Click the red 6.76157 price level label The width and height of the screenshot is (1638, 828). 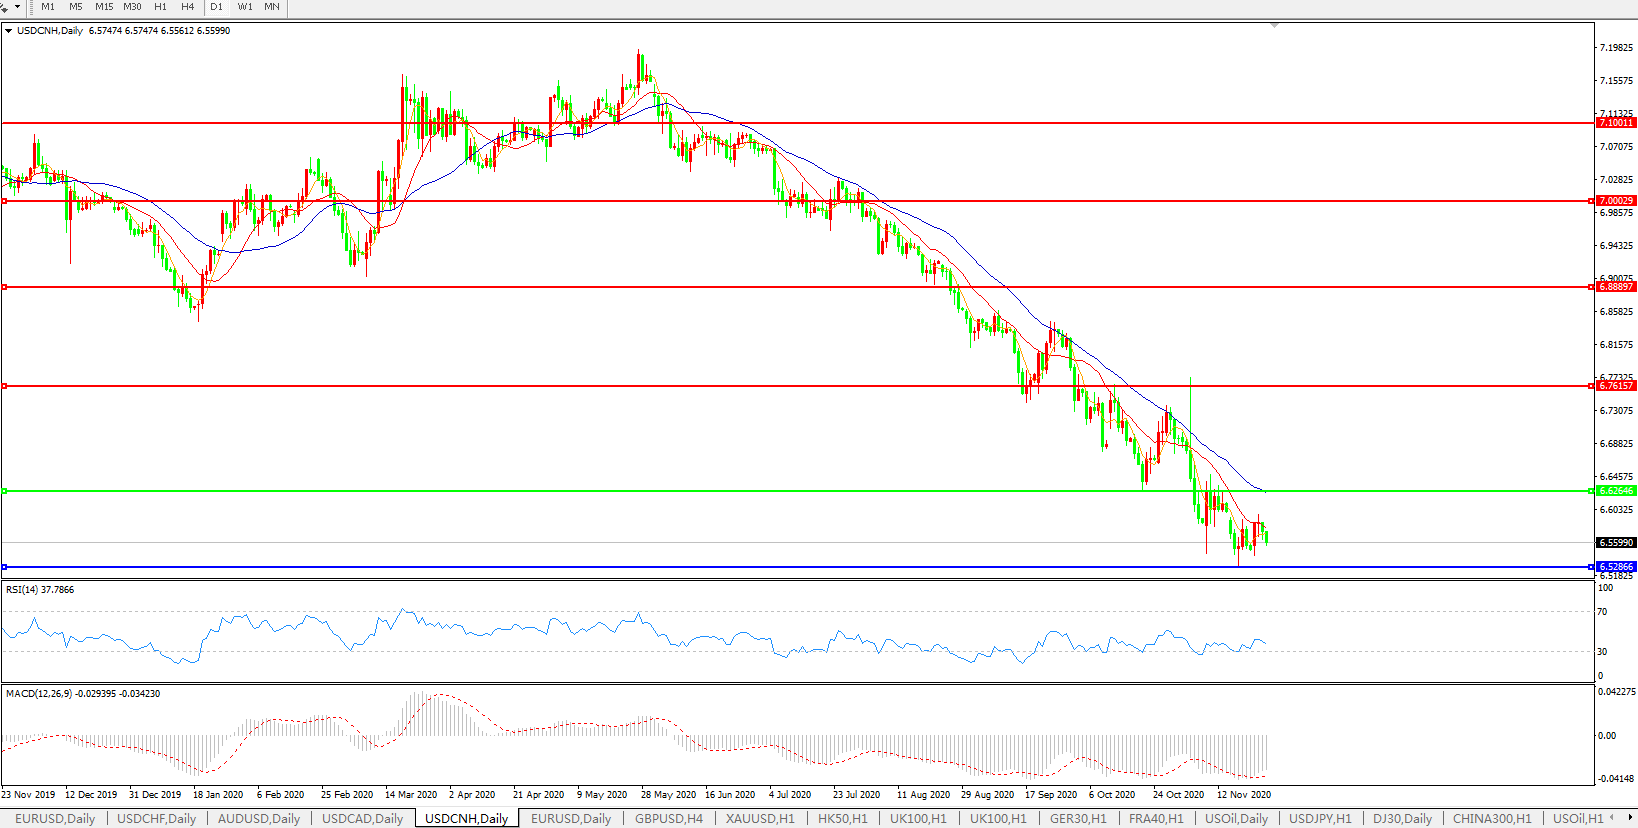point(1615,386)
